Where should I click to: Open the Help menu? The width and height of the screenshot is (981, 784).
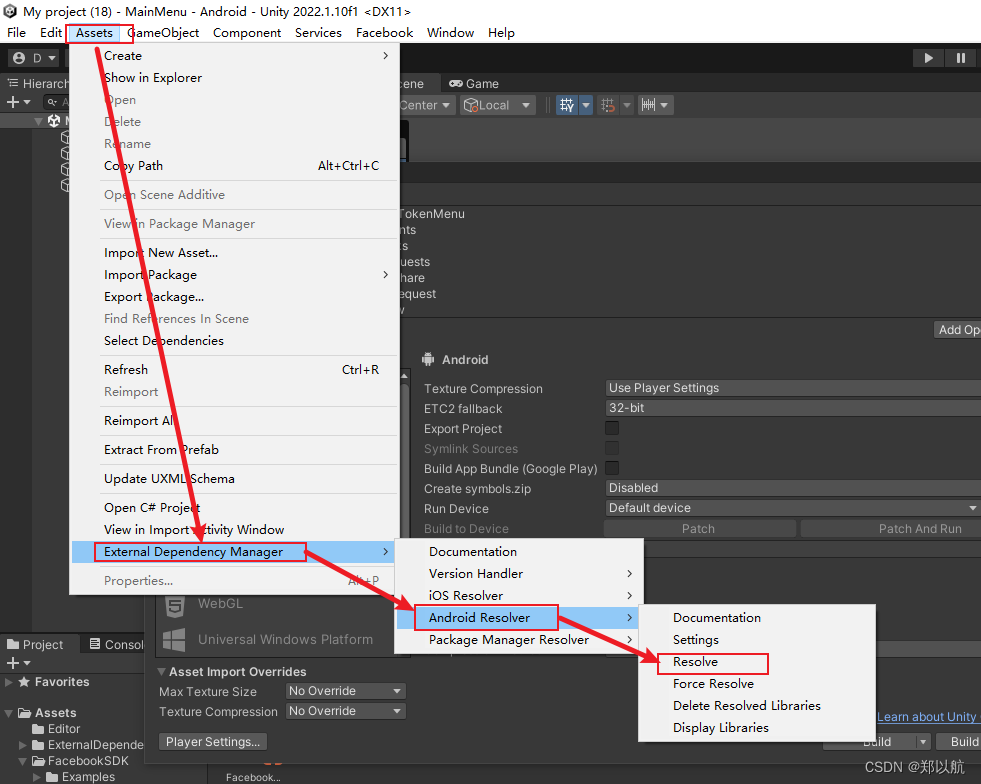click(501, 33)
